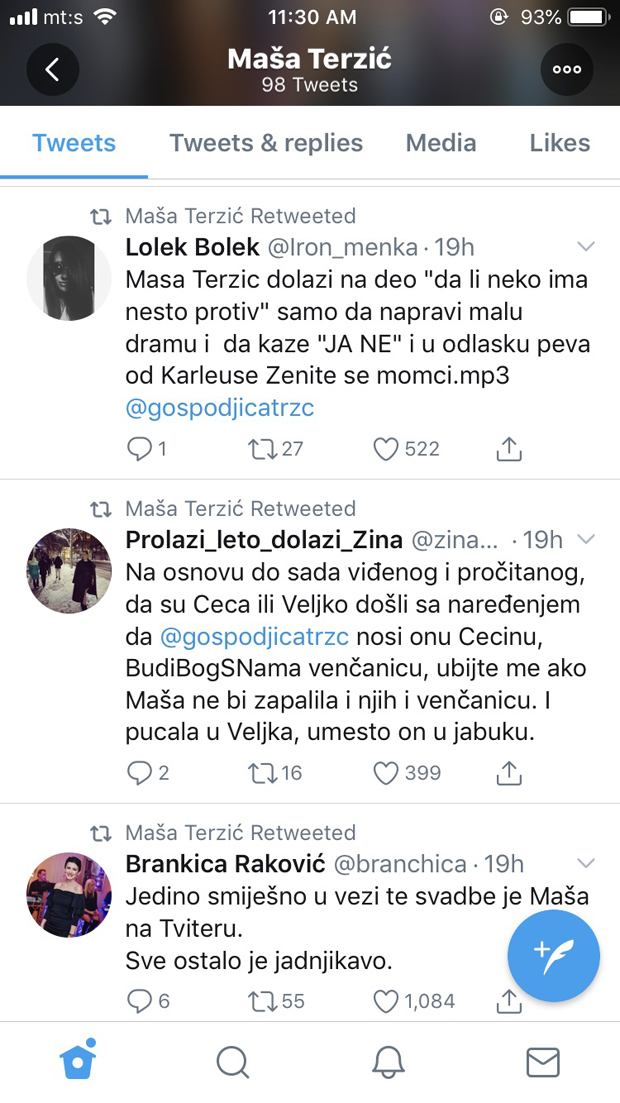Viewport: 620px width, 1103px height.
Task: Like Brankica Raković's tweet with 1,084 likes
Action: coord(386,1000)
